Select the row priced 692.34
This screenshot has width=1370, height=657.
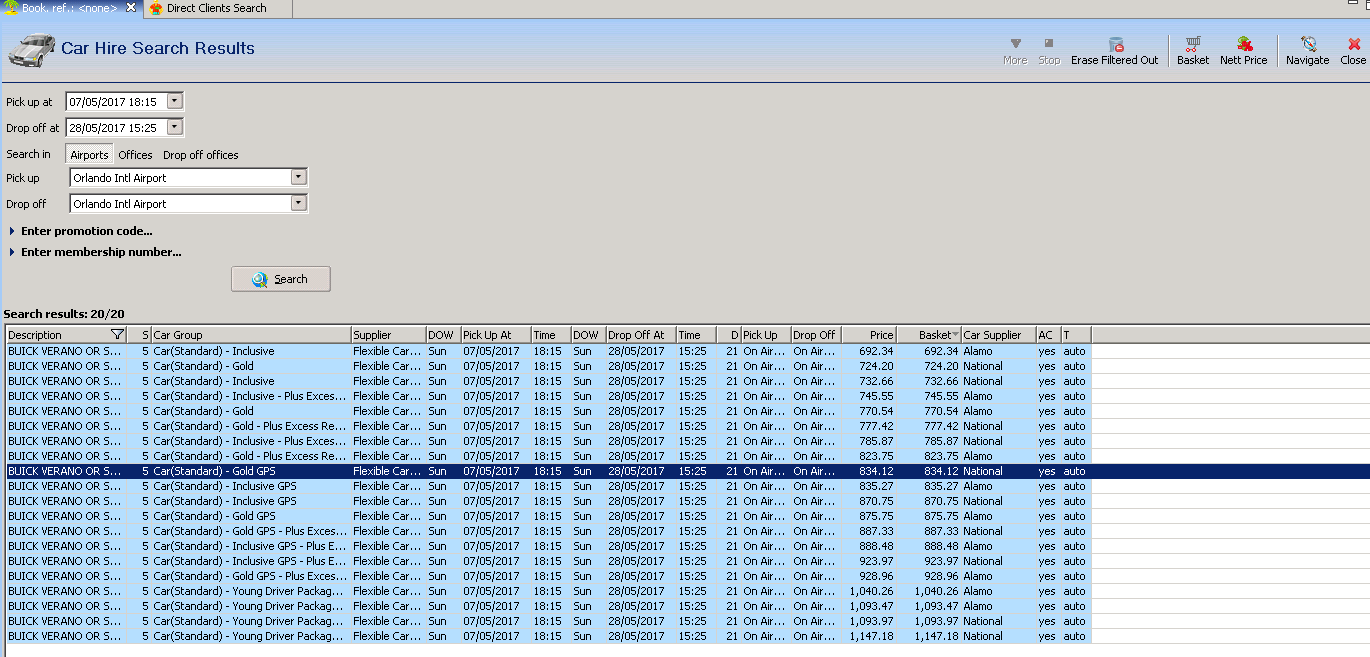coord(548,351)
